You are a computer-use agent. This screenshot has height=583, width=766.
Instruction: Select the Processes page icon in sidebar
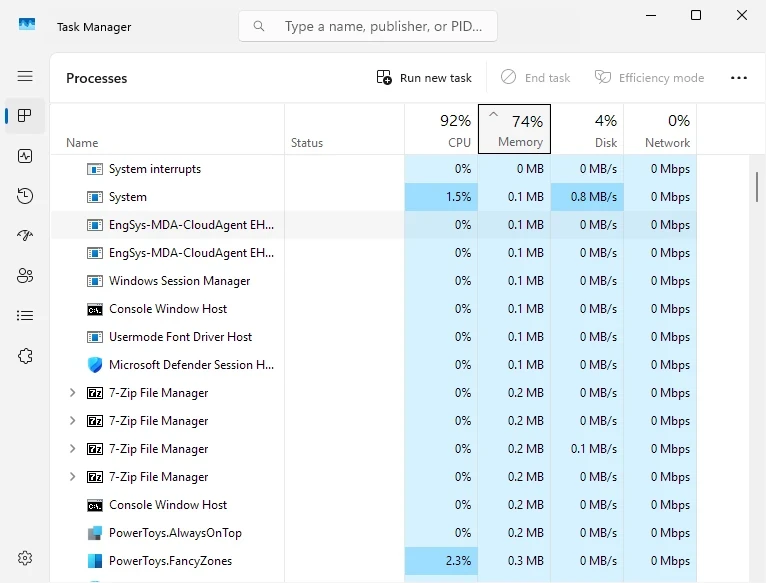coord(25,116)
